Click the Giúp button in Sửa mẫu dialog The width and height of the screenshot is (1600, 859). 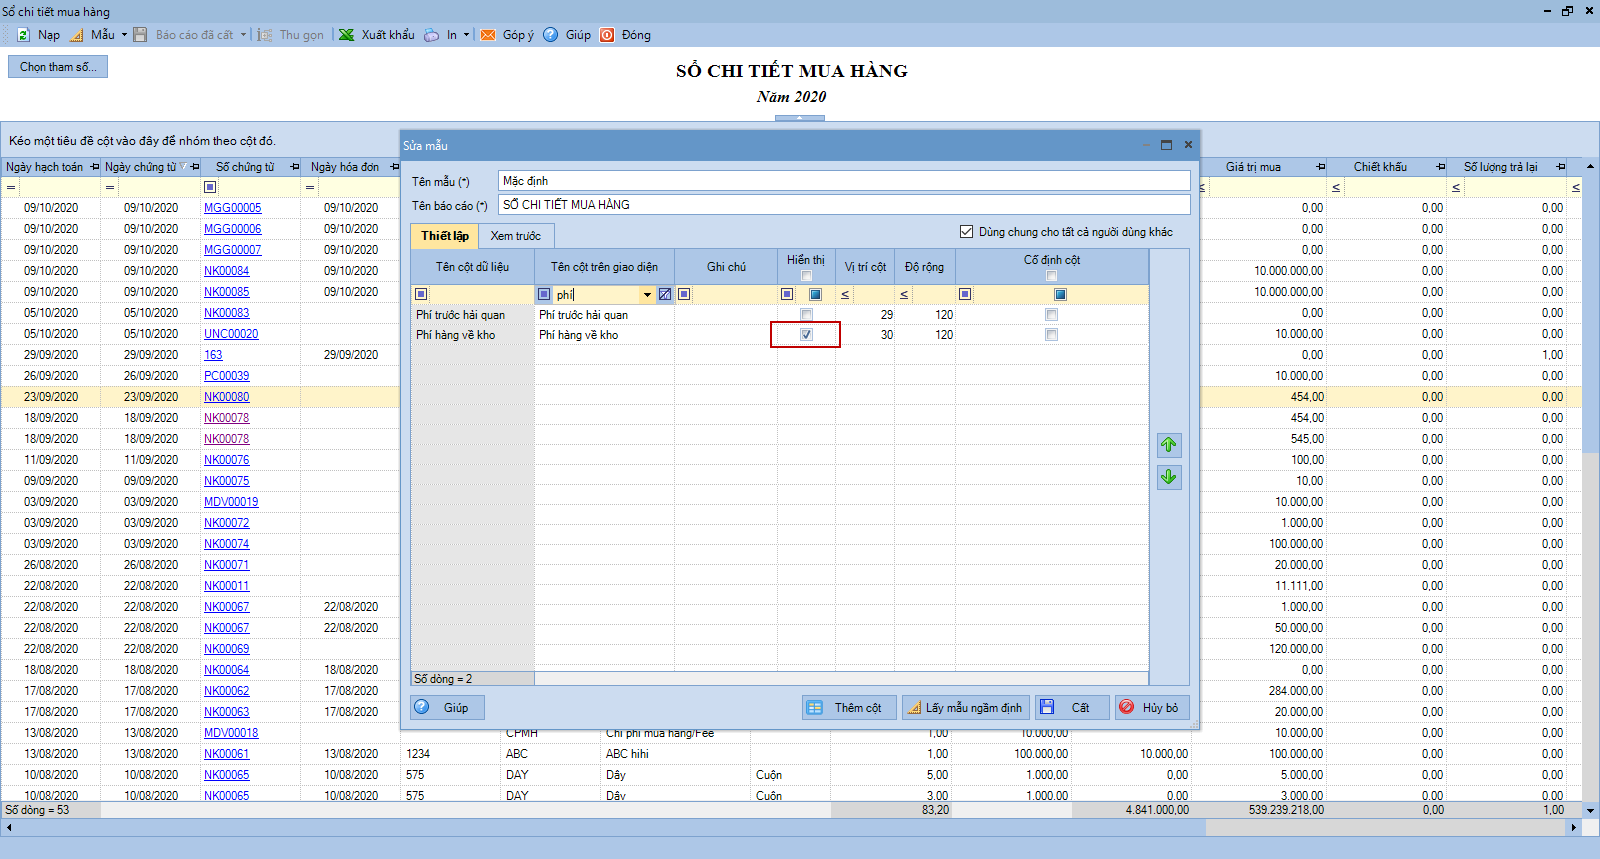447,707
